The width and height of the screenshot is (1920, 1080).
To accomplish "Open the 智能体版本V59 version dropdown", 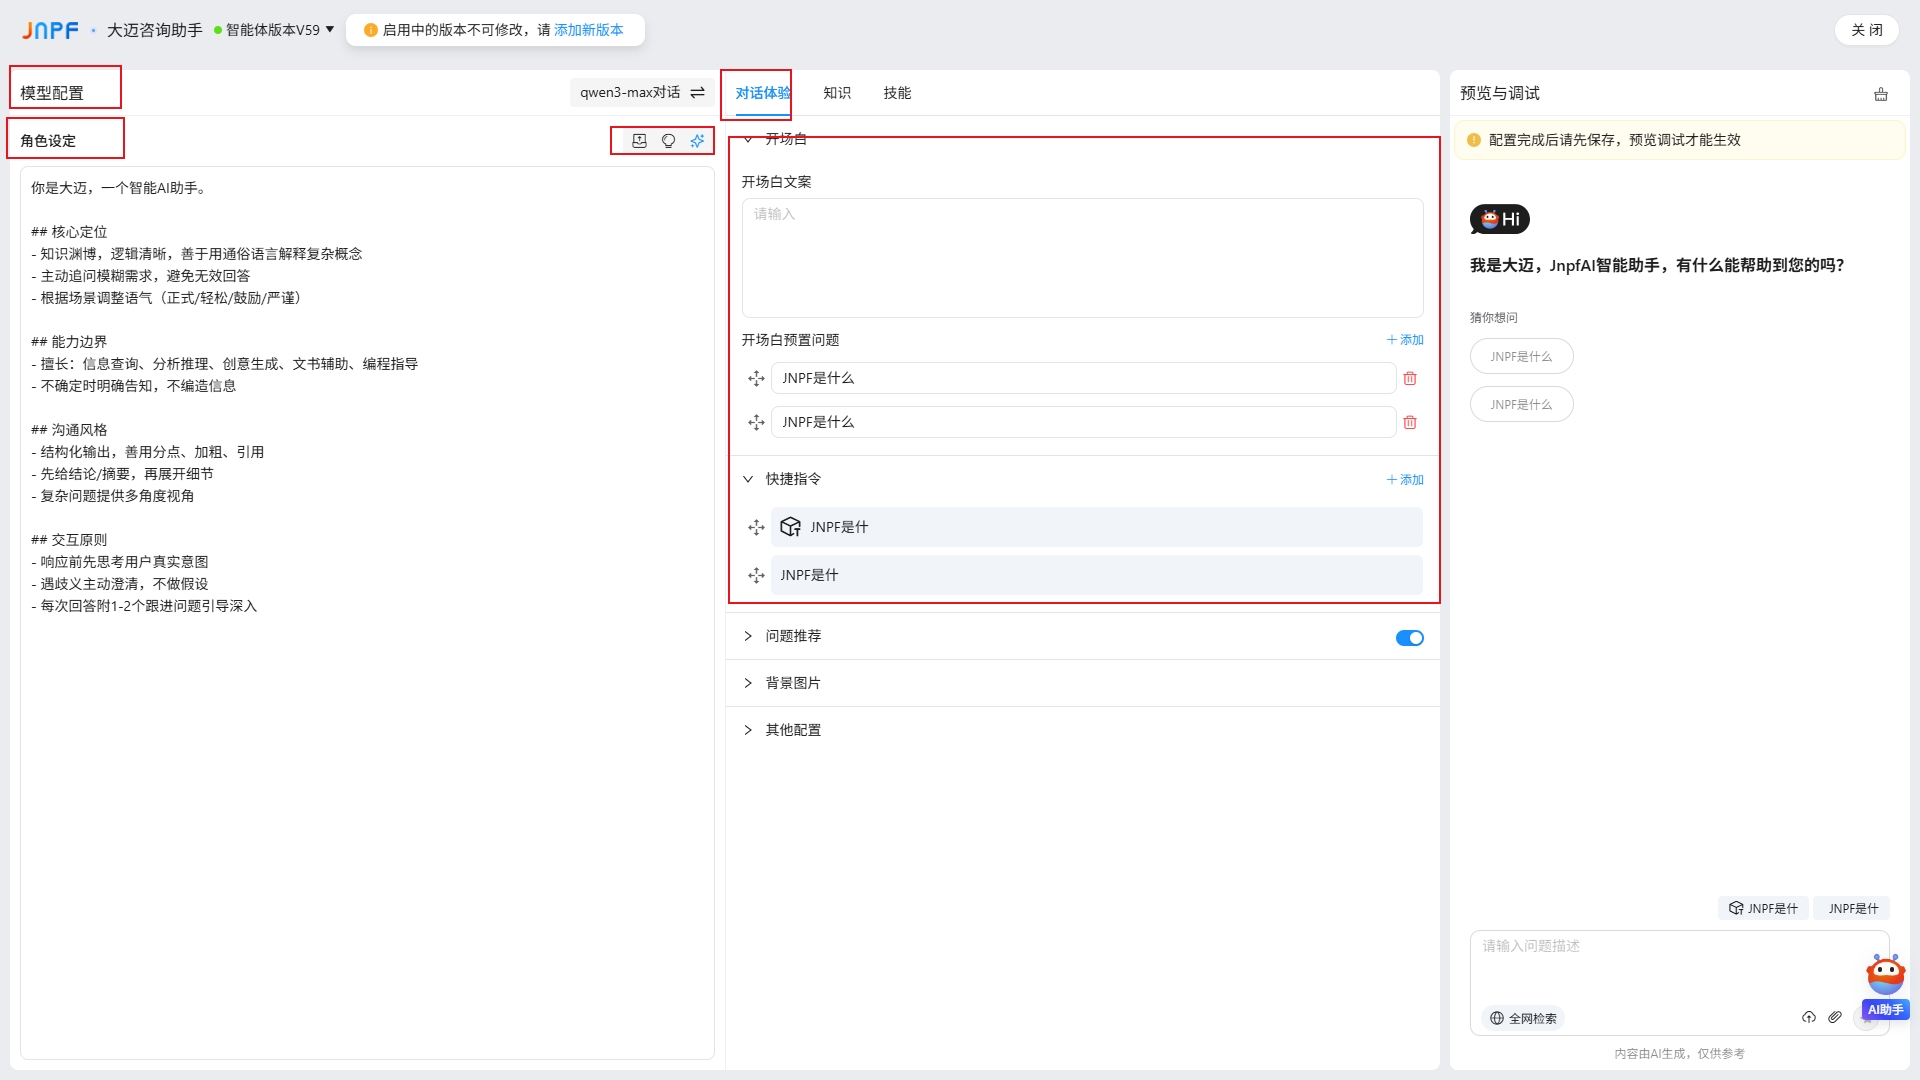I will [x=275, y=30].
